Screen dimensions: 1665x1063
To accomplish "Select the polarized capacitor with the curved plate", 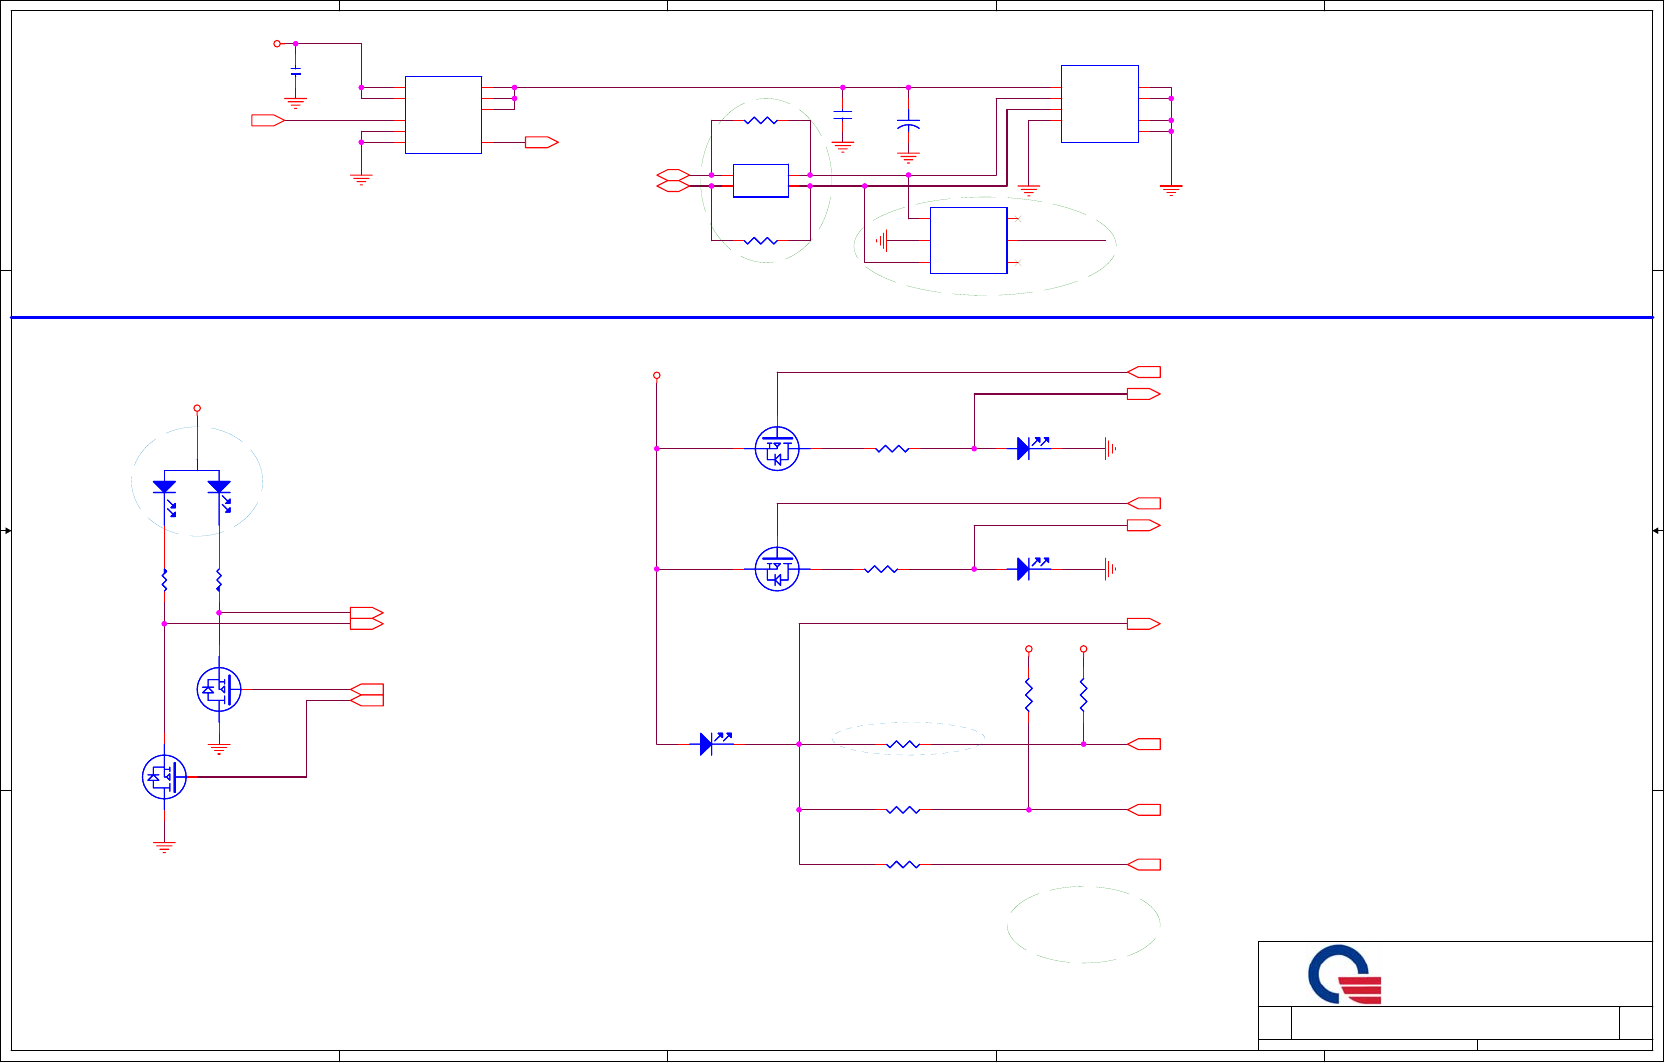I will (908, 125).
